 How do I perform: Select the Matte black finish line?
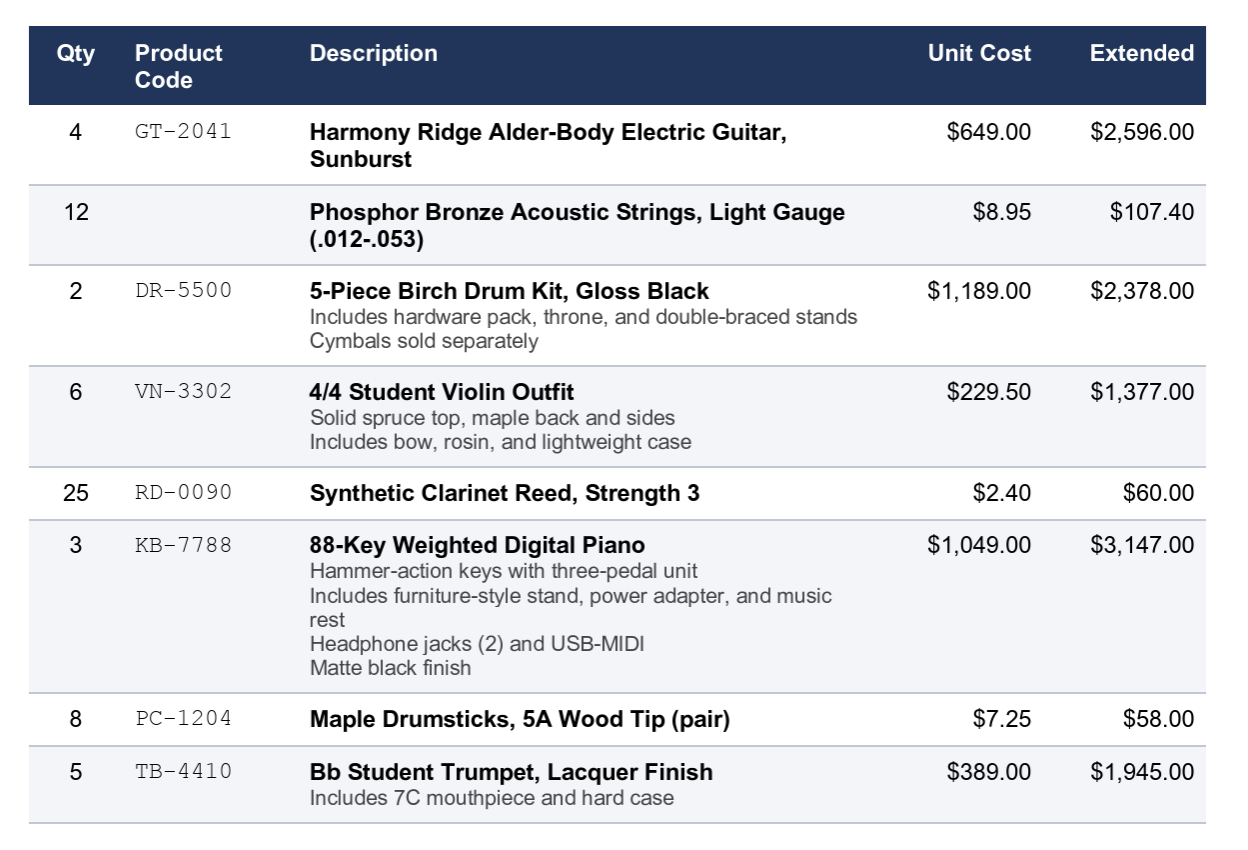(x=390, y=668)
